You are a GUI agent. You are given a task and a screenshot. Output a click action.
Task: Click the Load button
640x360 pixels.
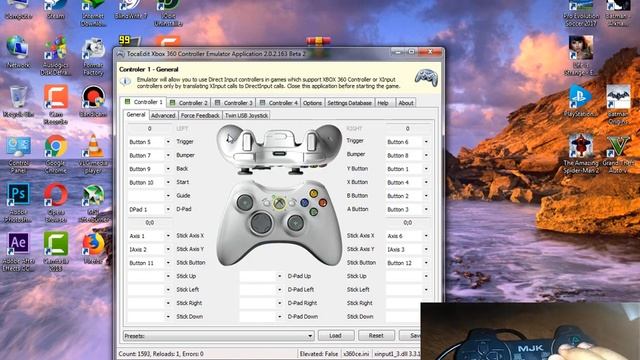(x=336, y=336)
